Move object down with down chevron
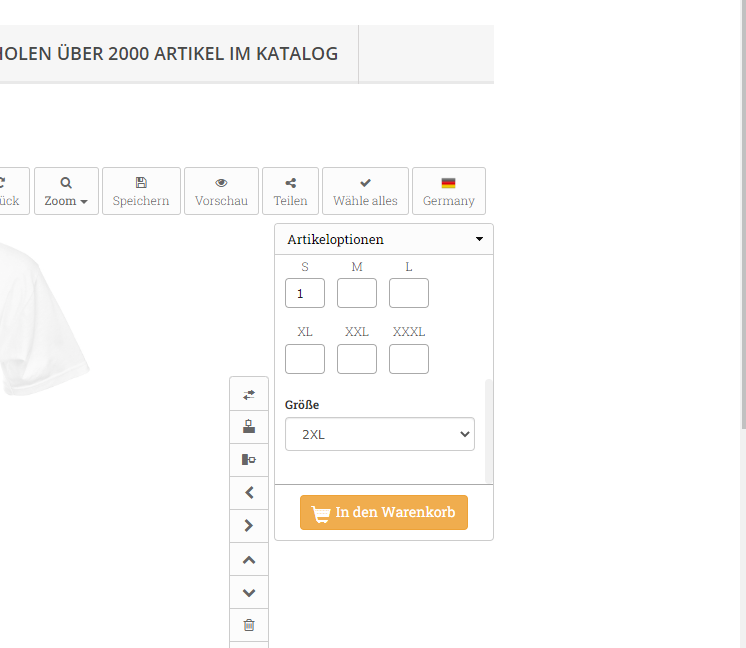Viewport: 746px width, 648px height. click(249, 592)
